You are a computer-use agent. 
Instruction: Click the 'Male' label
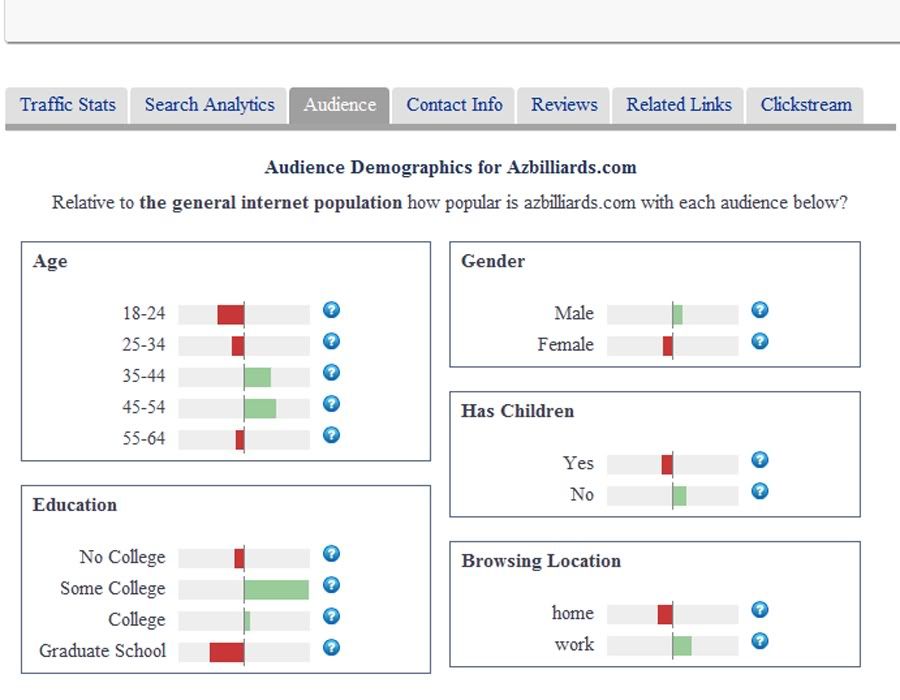574,313
